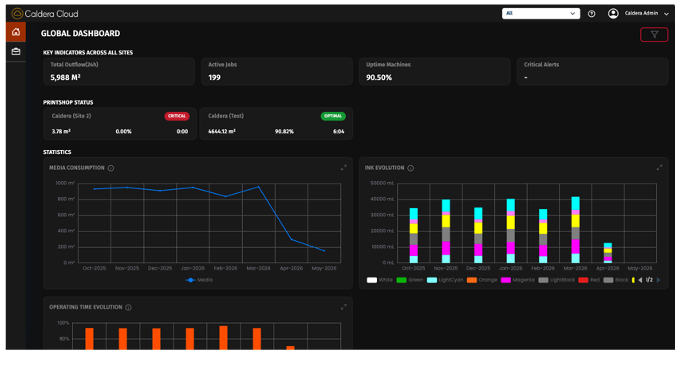Open the help question mark icon
This screenshot has width=675, height=374.
[591, 14]
